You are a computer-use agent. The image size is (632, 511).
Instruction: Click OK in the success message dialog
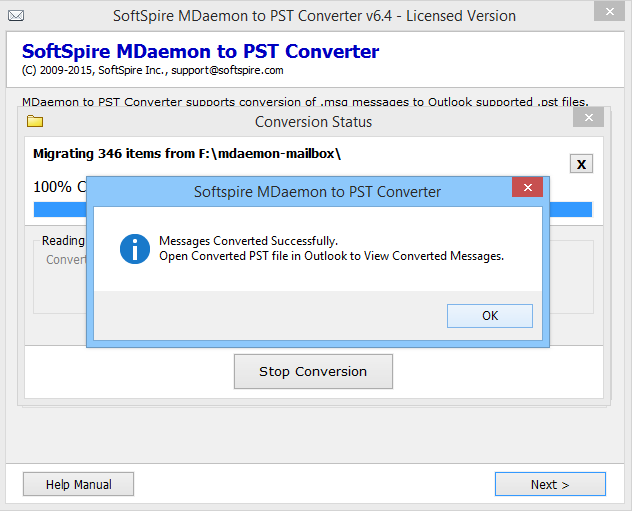(x=490, y=316)
